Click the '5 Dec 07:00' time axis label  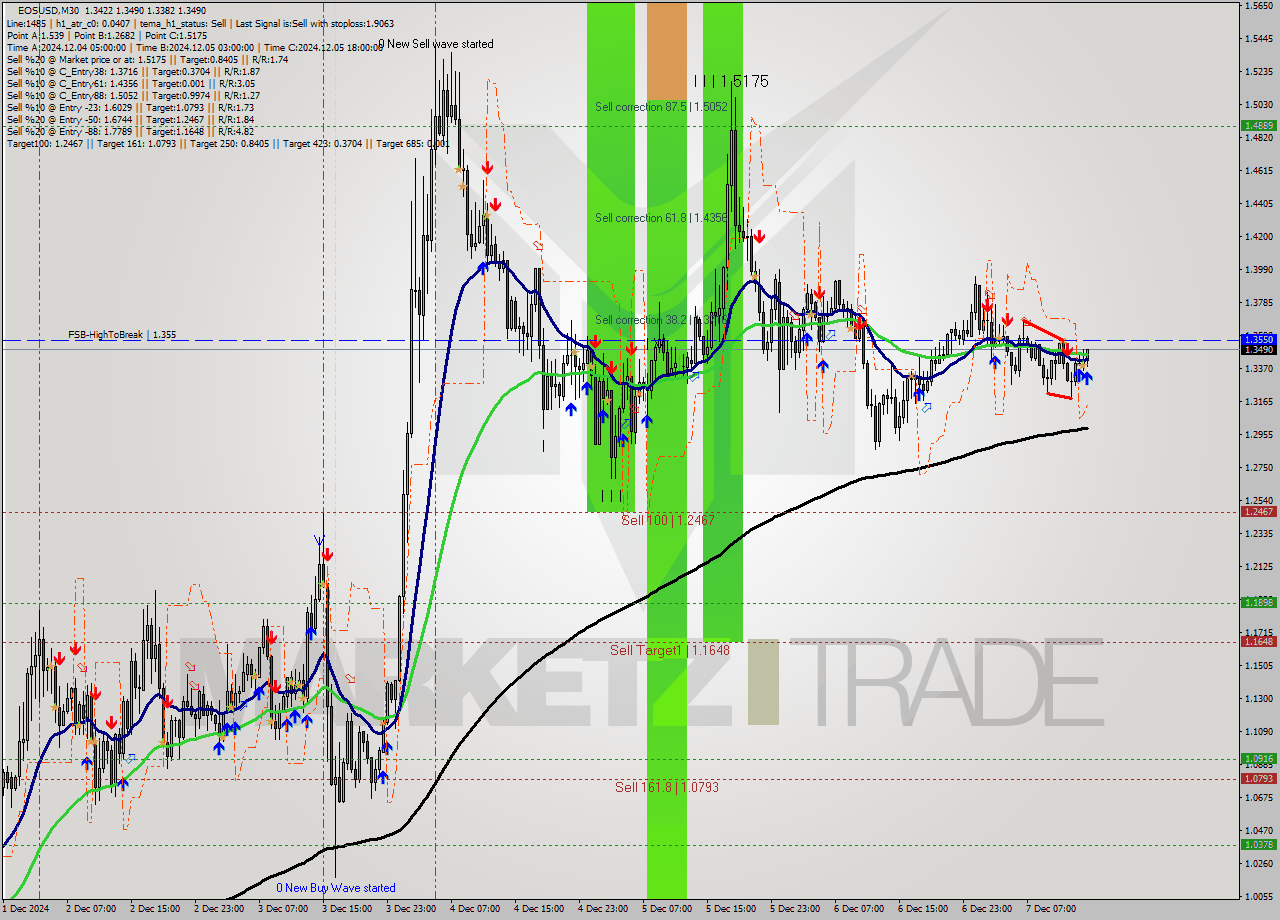(668, 909)
